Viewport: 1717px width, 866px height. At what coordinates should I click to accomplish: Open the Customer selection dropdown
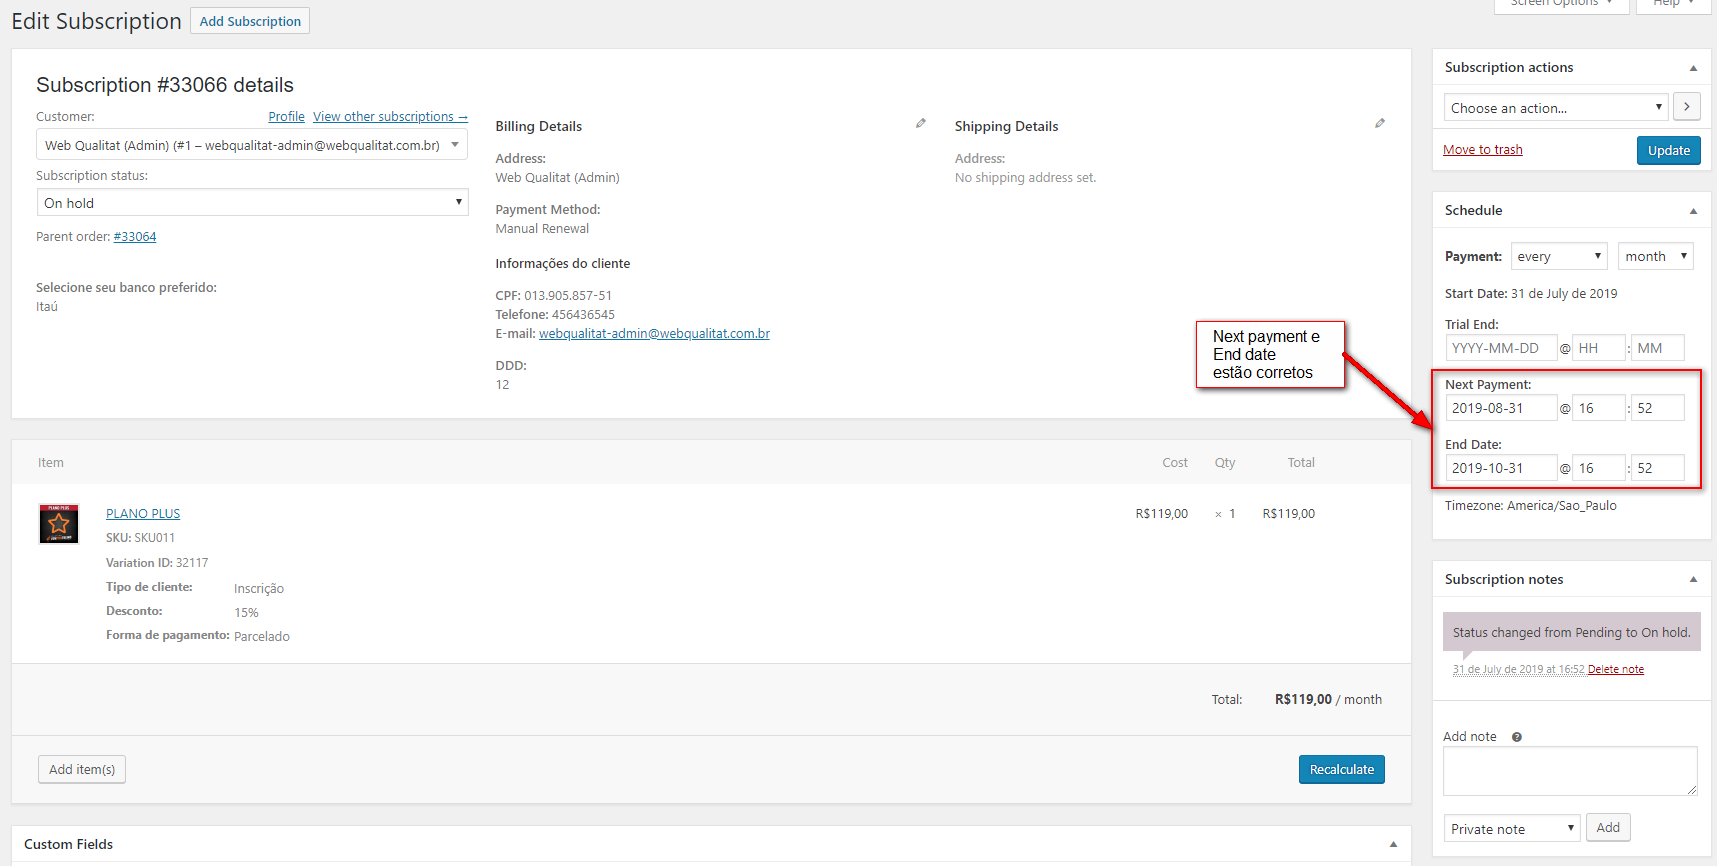pos(252,145)
